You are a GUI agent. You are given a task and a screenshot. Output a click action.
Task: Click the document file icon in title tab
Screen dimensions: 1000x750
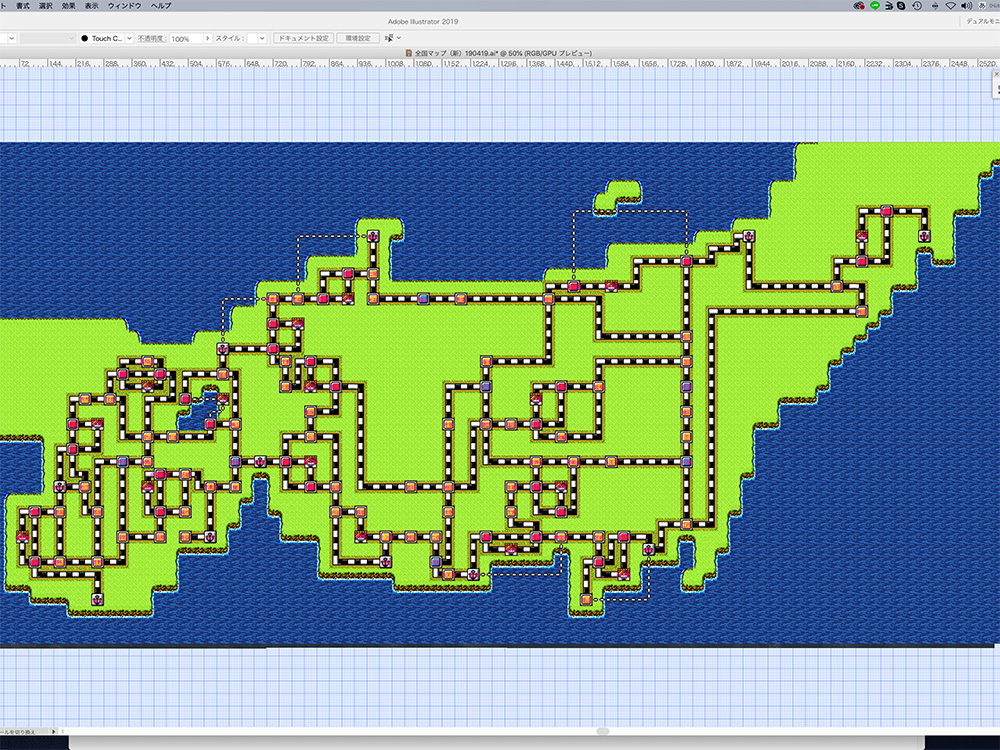point(411,53)
